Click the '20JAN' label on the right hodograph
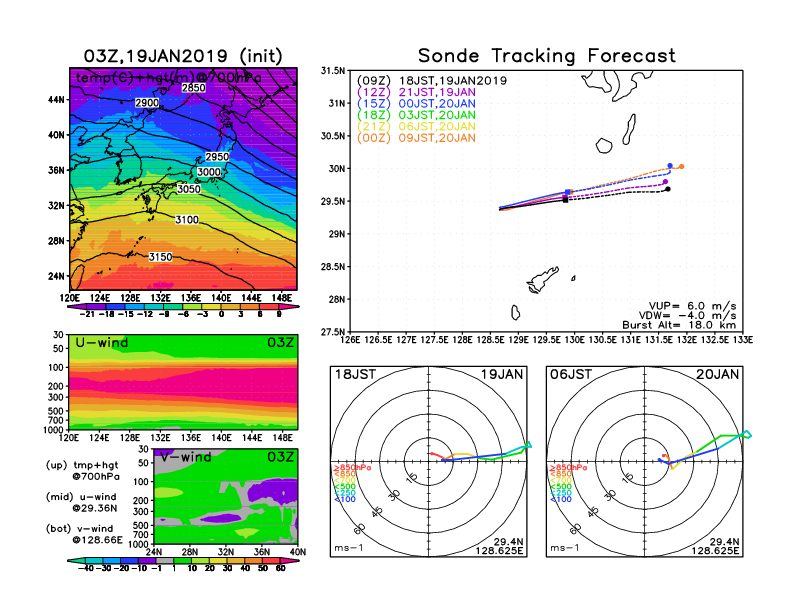 coord(717,375)
